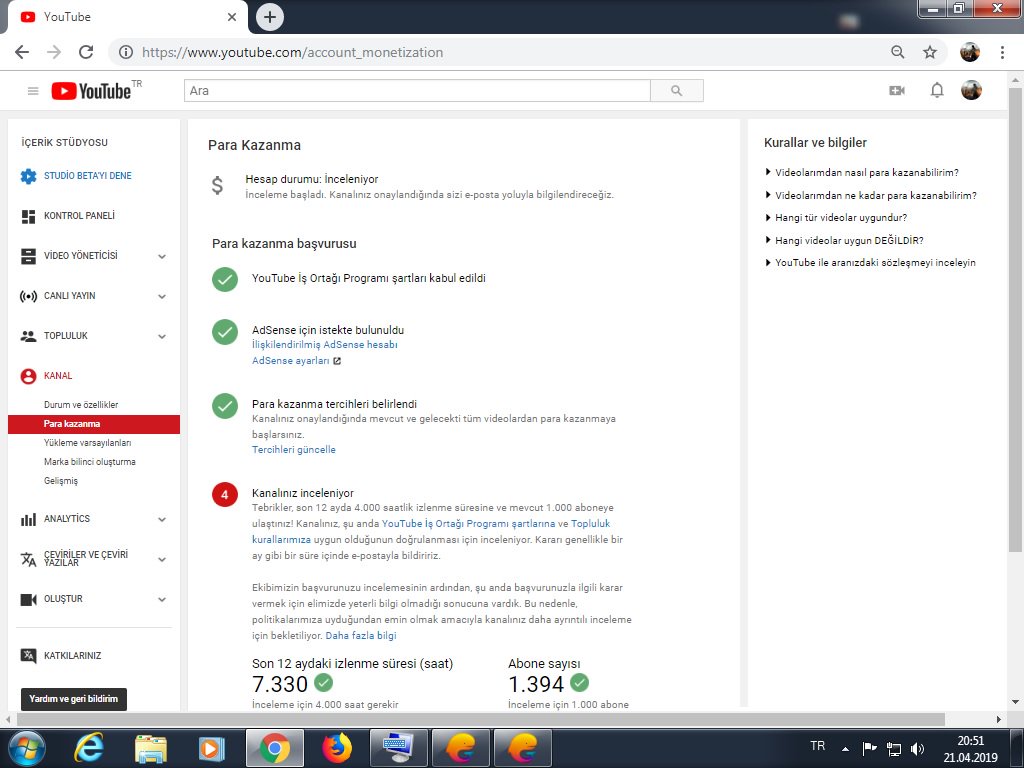Click the Studio Beta gear icon

(x=28, y=176)
